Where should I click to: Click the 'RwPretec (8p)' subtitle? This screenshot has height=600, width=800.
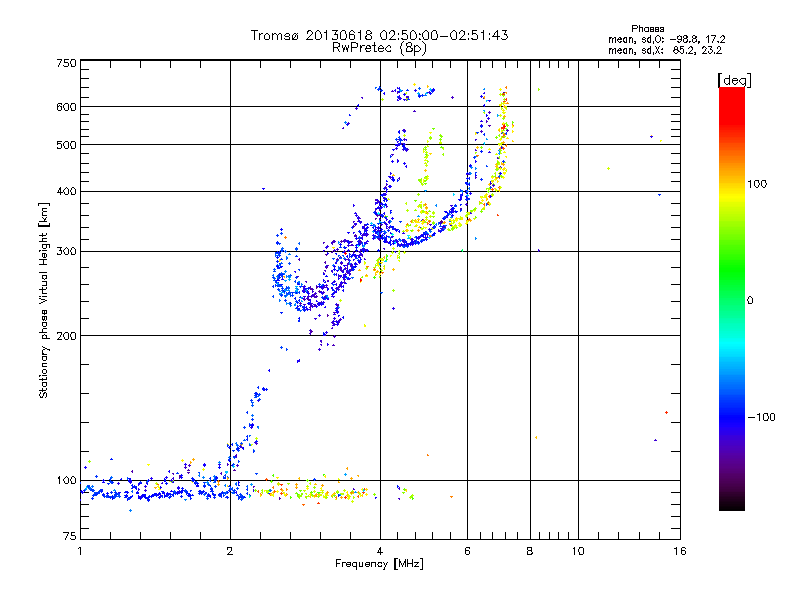pyautogui.click(x=379, y=48)
